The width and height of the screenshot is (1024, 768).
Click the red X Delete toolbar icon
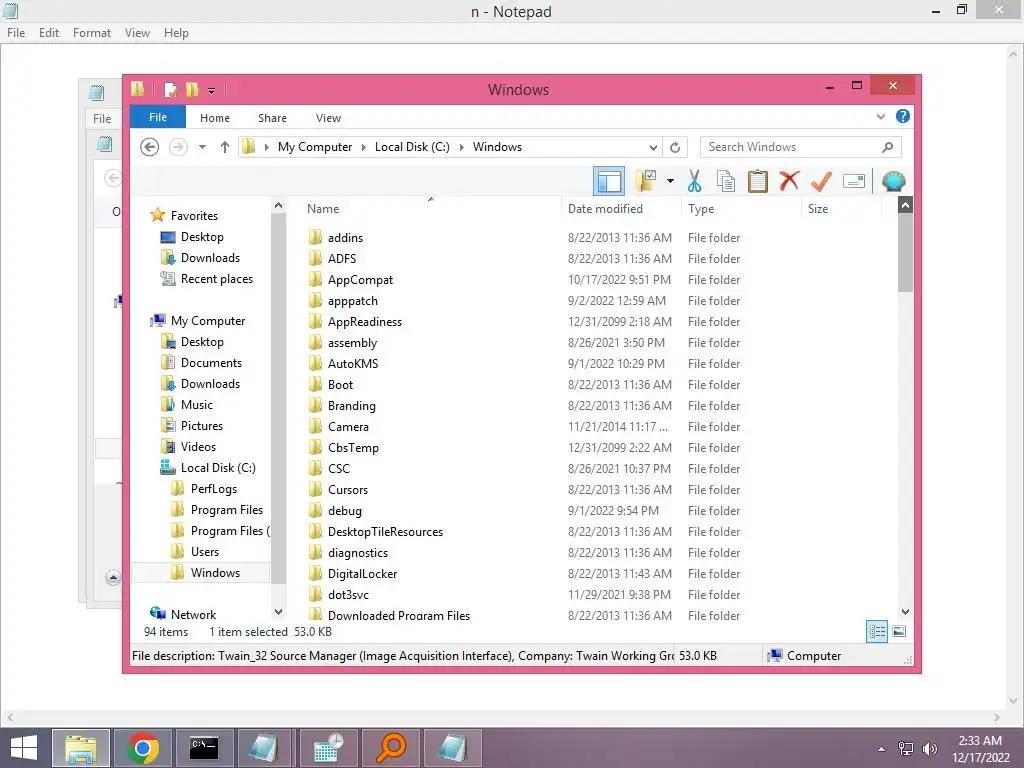point(789,181)
